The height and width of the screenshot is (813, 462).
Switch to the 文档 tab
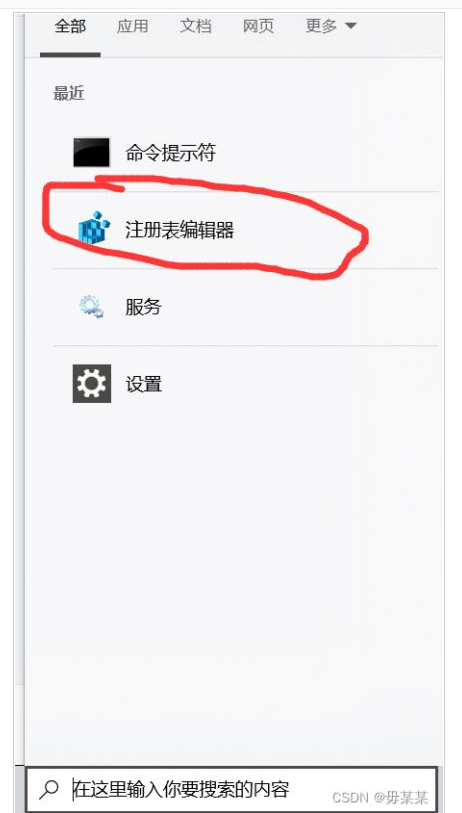tap(195, 26)
